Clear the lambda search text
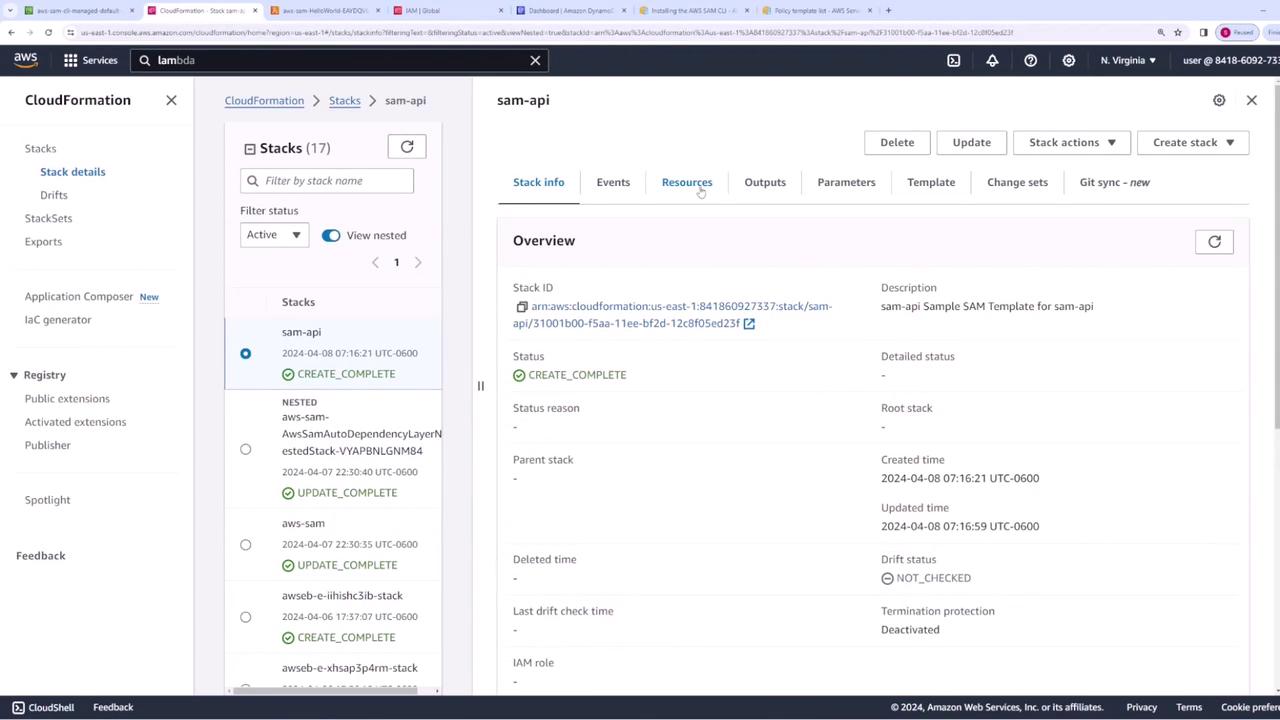 535,60
